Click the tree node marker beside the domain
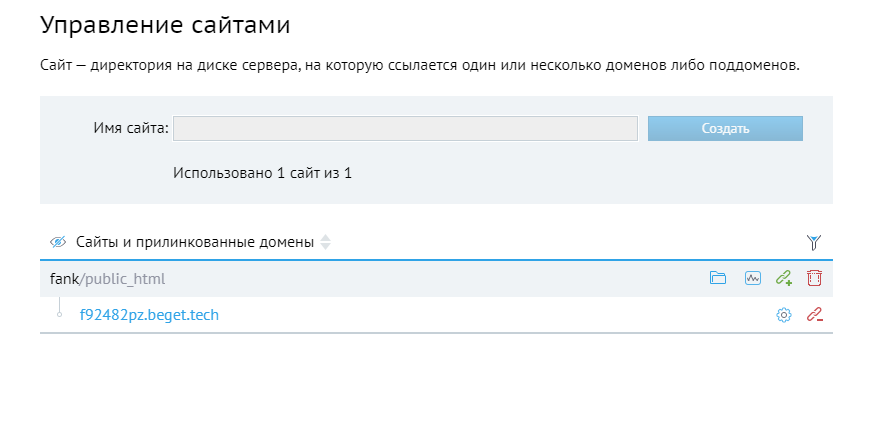The height and width of the screenshot is (437, 873). pyautogui.click(x=60, y=315)
